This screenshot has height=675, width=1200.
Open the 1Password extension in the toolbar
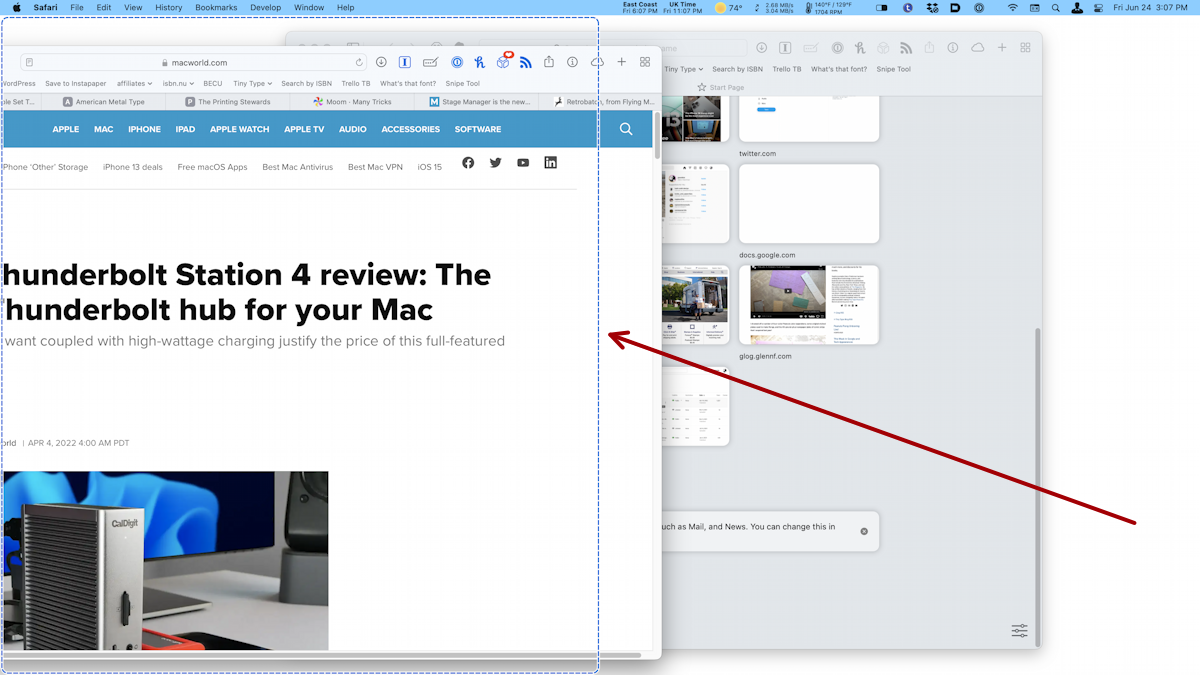(x=456, y=61)
